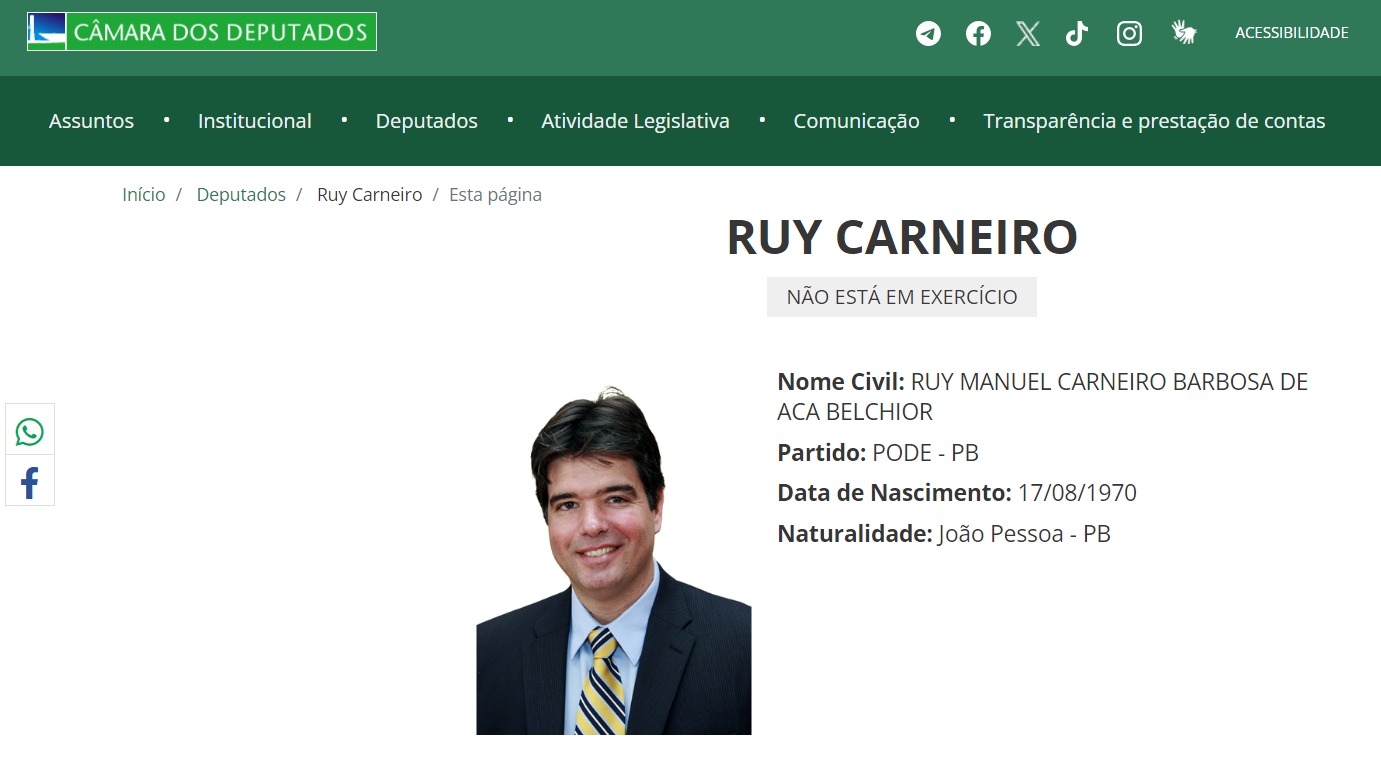1381x767 pixels.
Task: Click the Nome Civil label text
Action: point(841,382)
